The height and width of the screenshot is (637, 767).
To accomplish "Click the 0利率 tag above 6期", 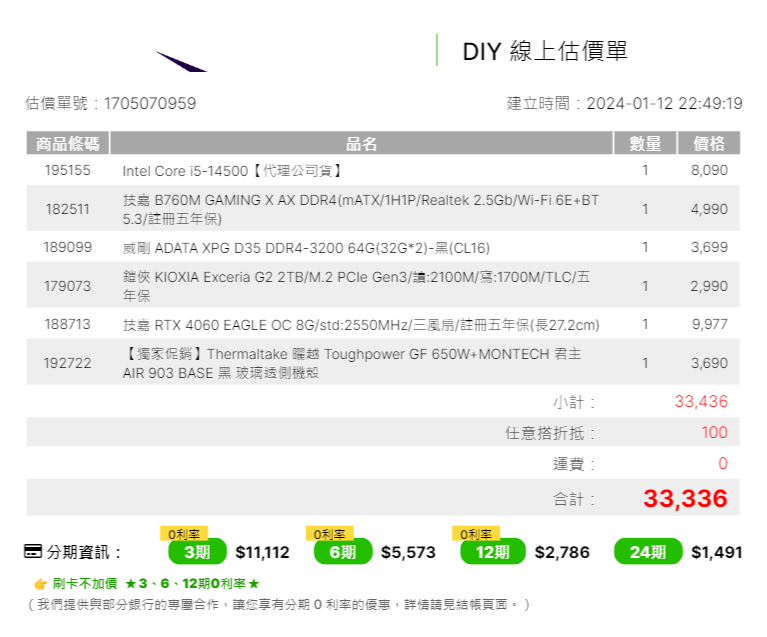I will click(329, 533).
